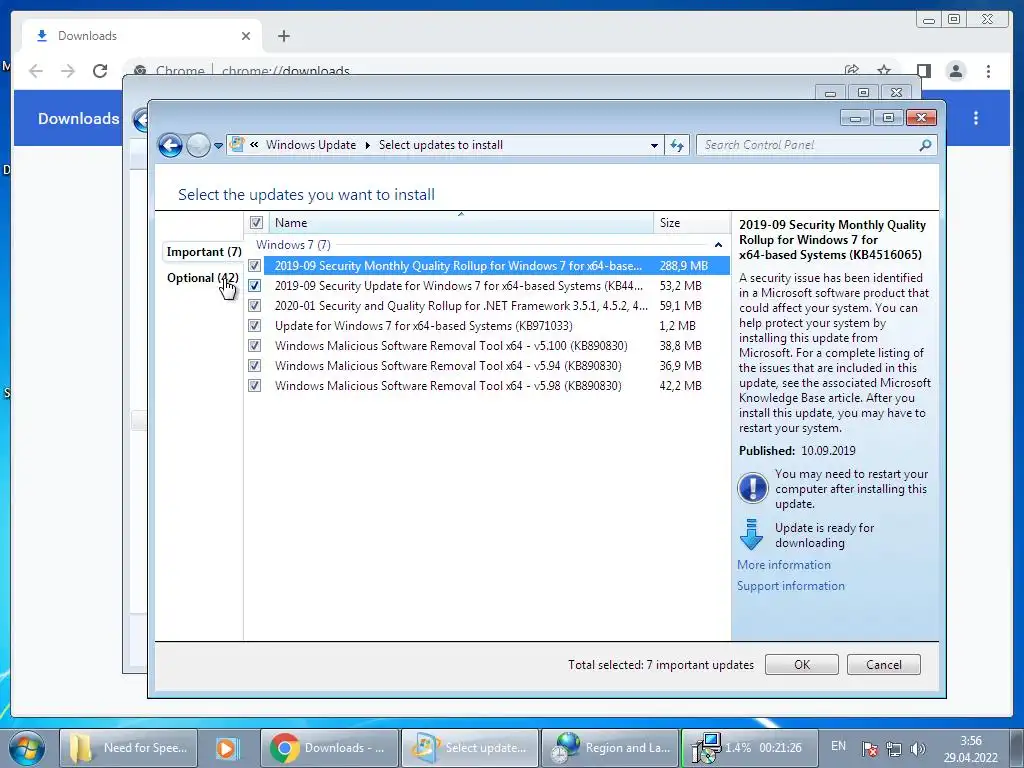1024x768 pixels.
Task: Open volume control speaker icon
Action: click(x=918, y=749)
